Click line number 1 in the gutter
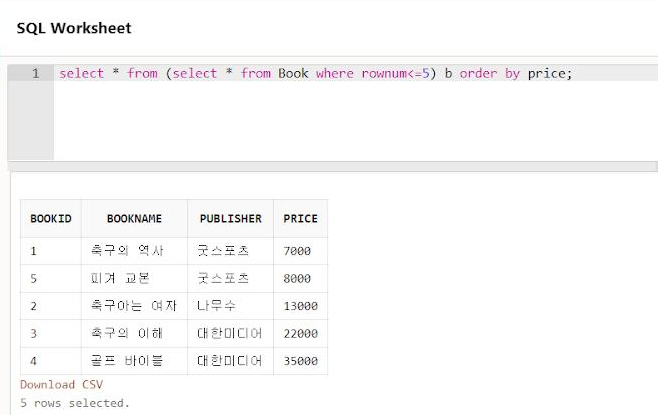 pos(36,73)
